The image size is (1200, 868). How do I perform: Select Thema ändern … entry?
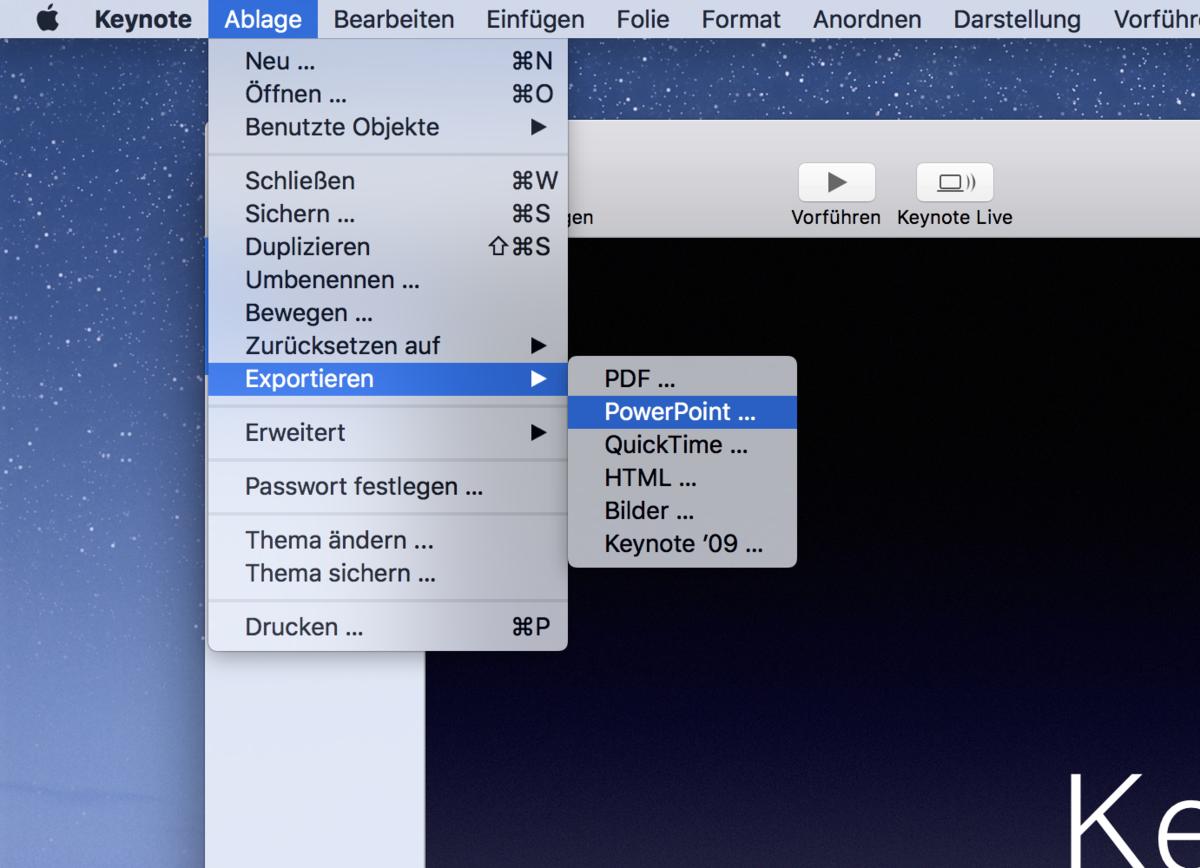(388, 541)
